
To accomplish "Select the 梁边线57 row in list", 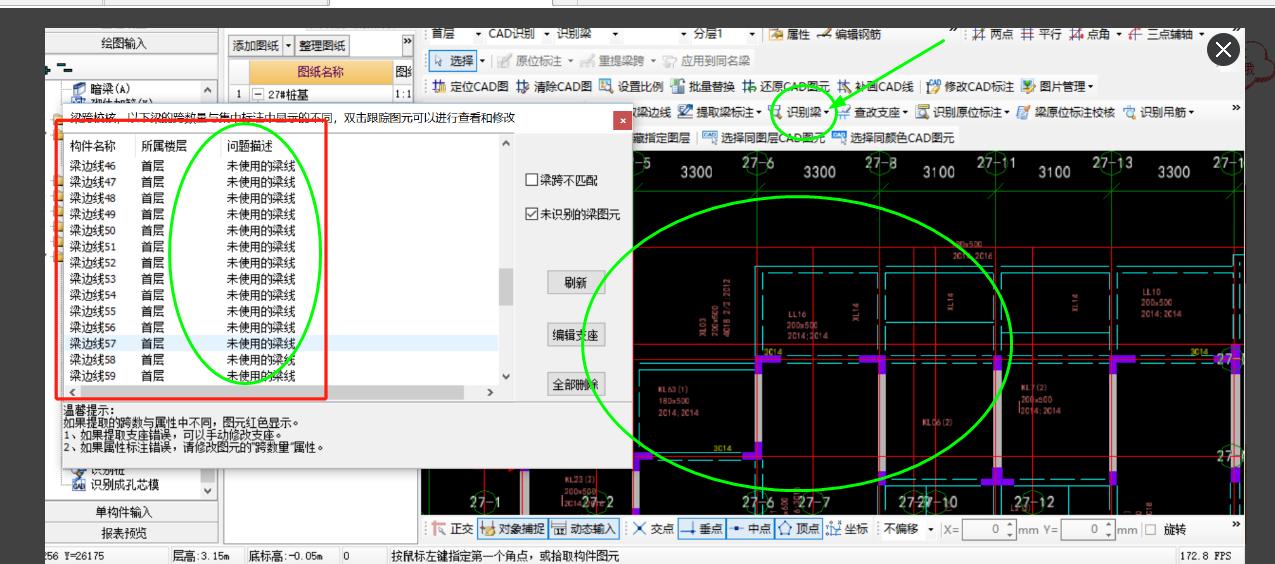I will tap(283, 343).
